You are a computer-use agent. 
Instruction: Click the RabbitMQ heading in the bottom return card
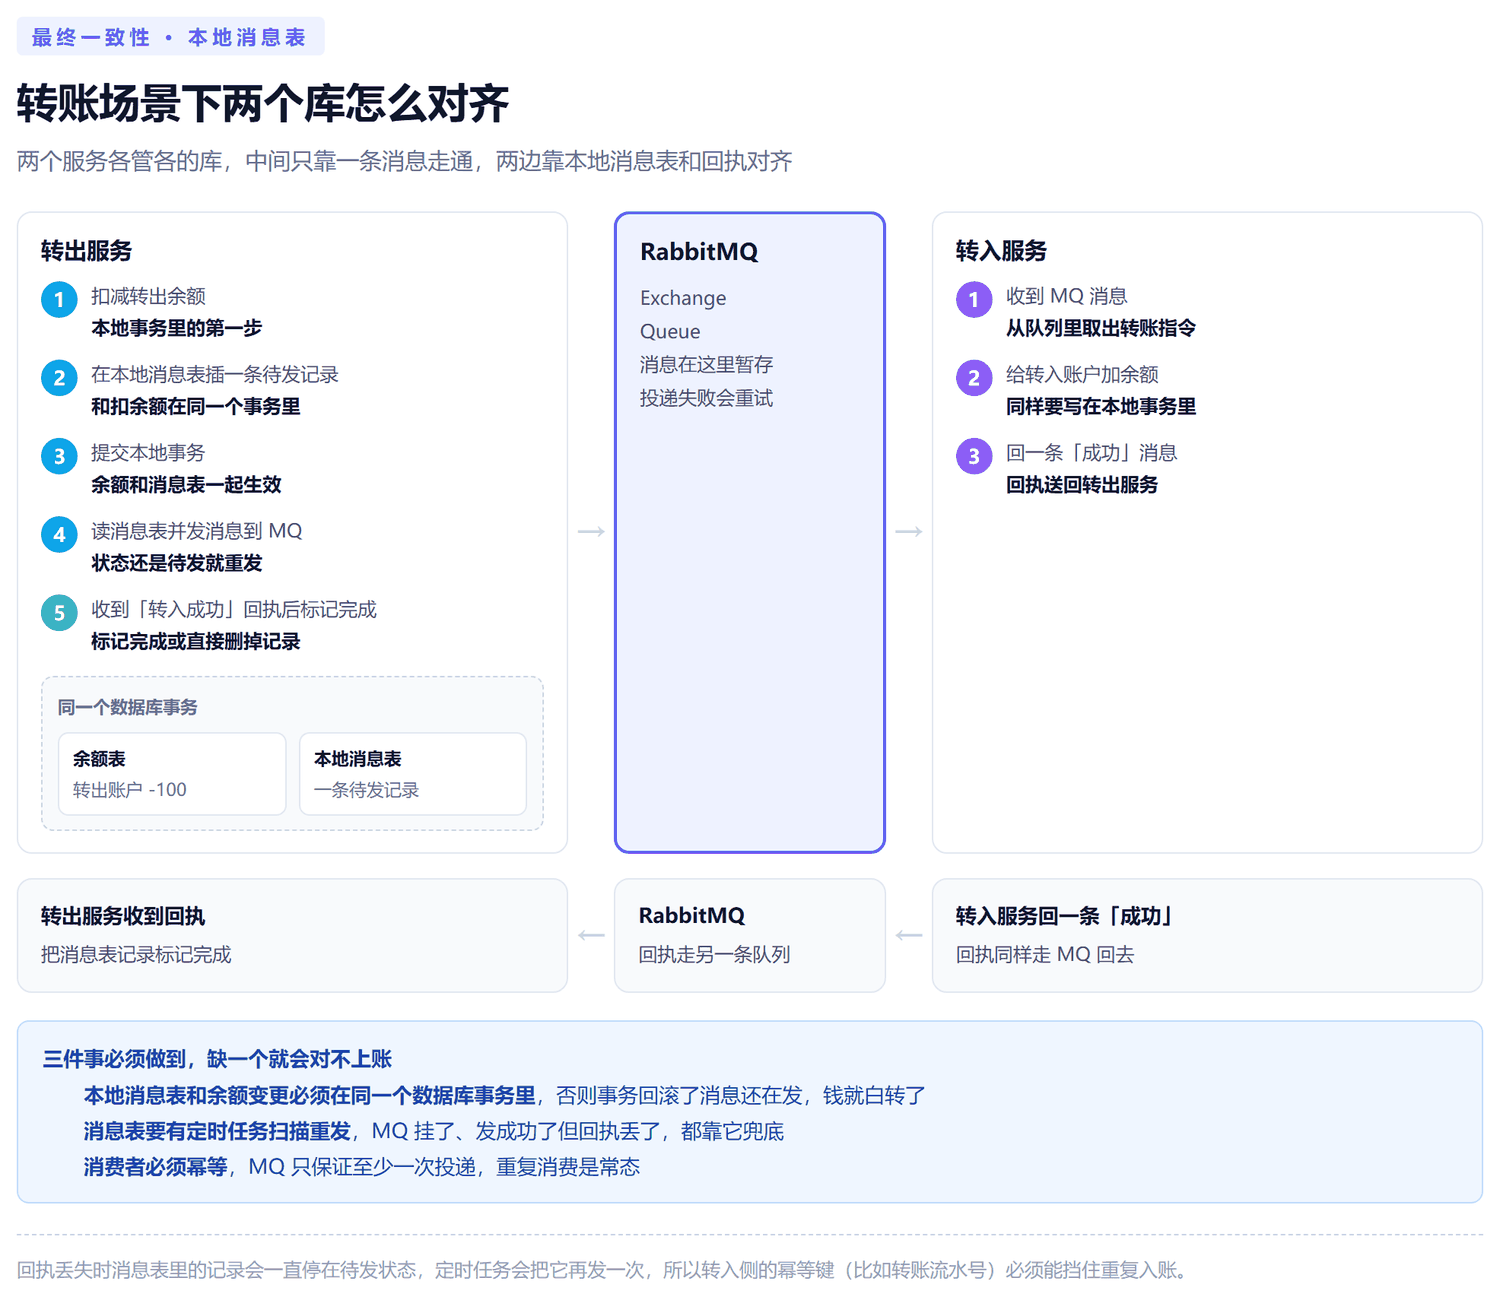click(692, 916)
